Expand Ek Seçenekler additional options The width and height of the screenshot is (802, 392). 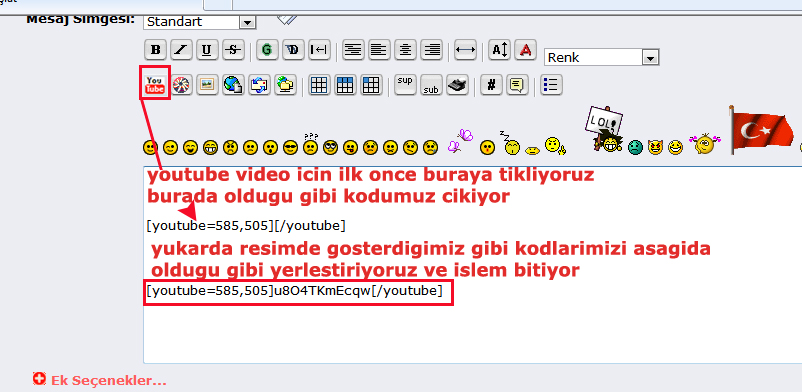tap(100, 380)
